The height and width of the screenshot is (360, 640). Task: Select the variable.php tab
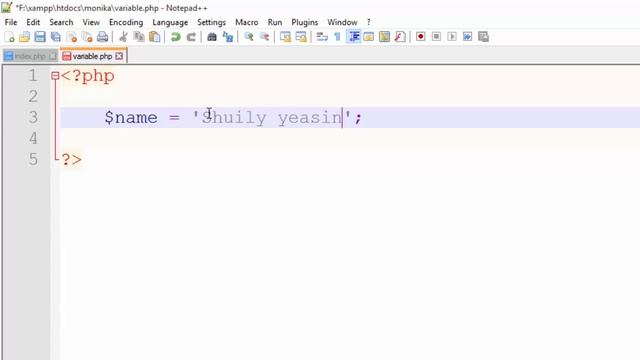pyautogui.click(x=92, y=56)
